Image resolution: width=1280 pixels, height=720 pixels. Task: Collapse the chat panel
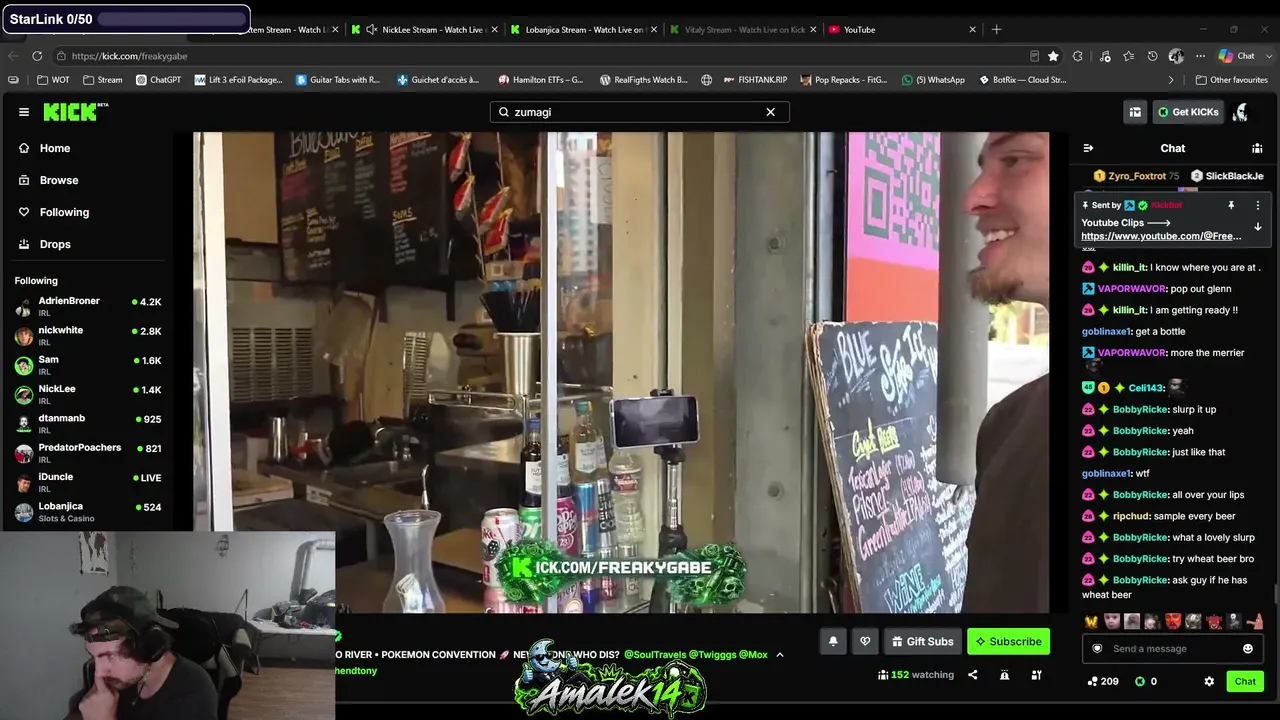pyautogui.click(x=1088, y=148)
